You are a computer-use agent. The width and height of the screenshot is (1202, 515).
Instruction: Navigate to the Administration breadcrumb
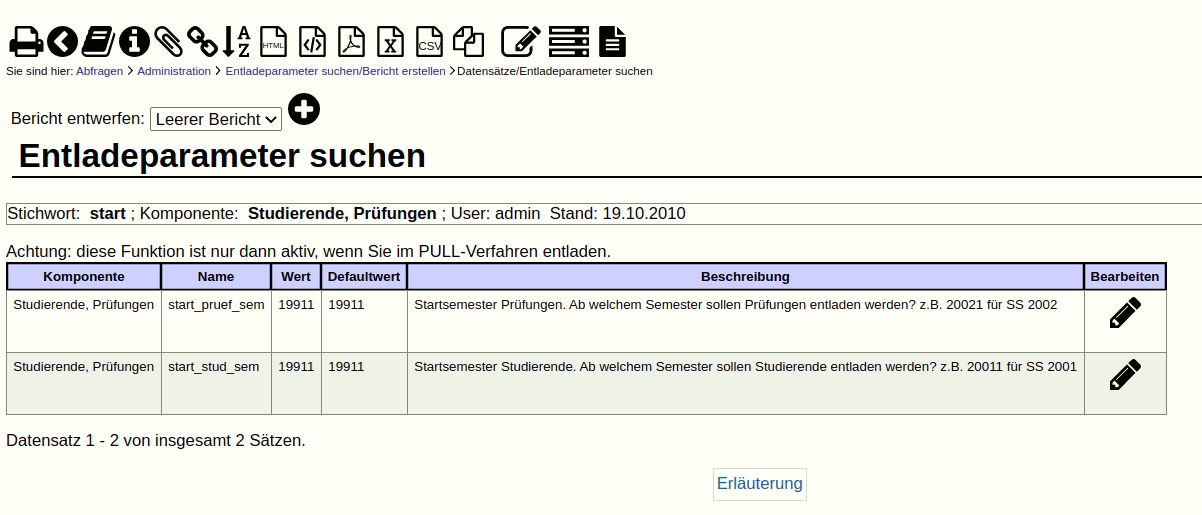(174, 71)
